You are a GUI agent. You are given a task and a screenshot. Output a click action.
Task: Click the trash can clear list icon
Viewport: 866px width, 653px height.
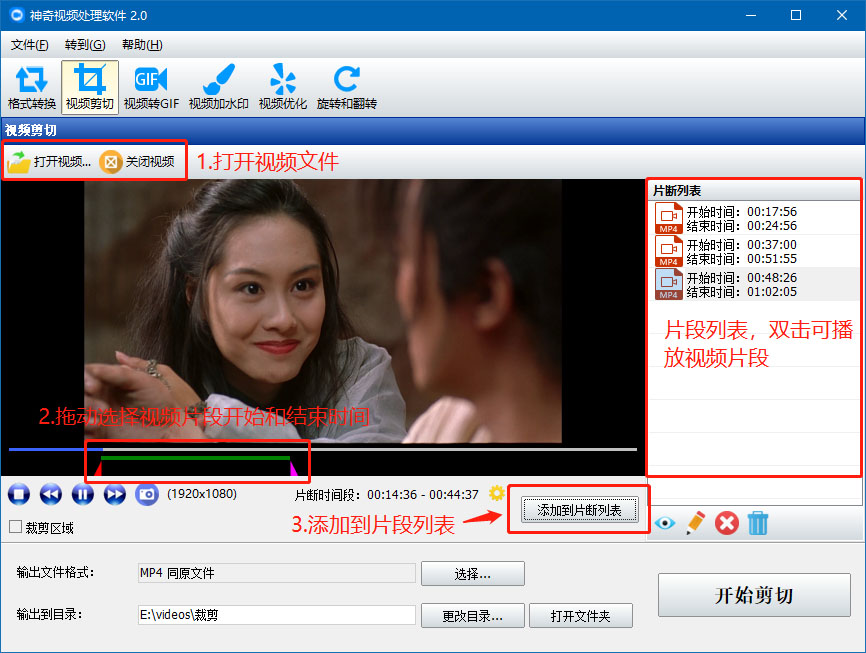click(759, 522)
